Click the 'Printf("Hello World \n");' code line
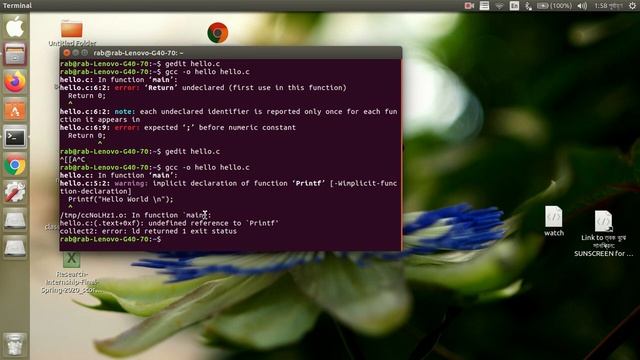The image size is (640, 360). point(120,199)
